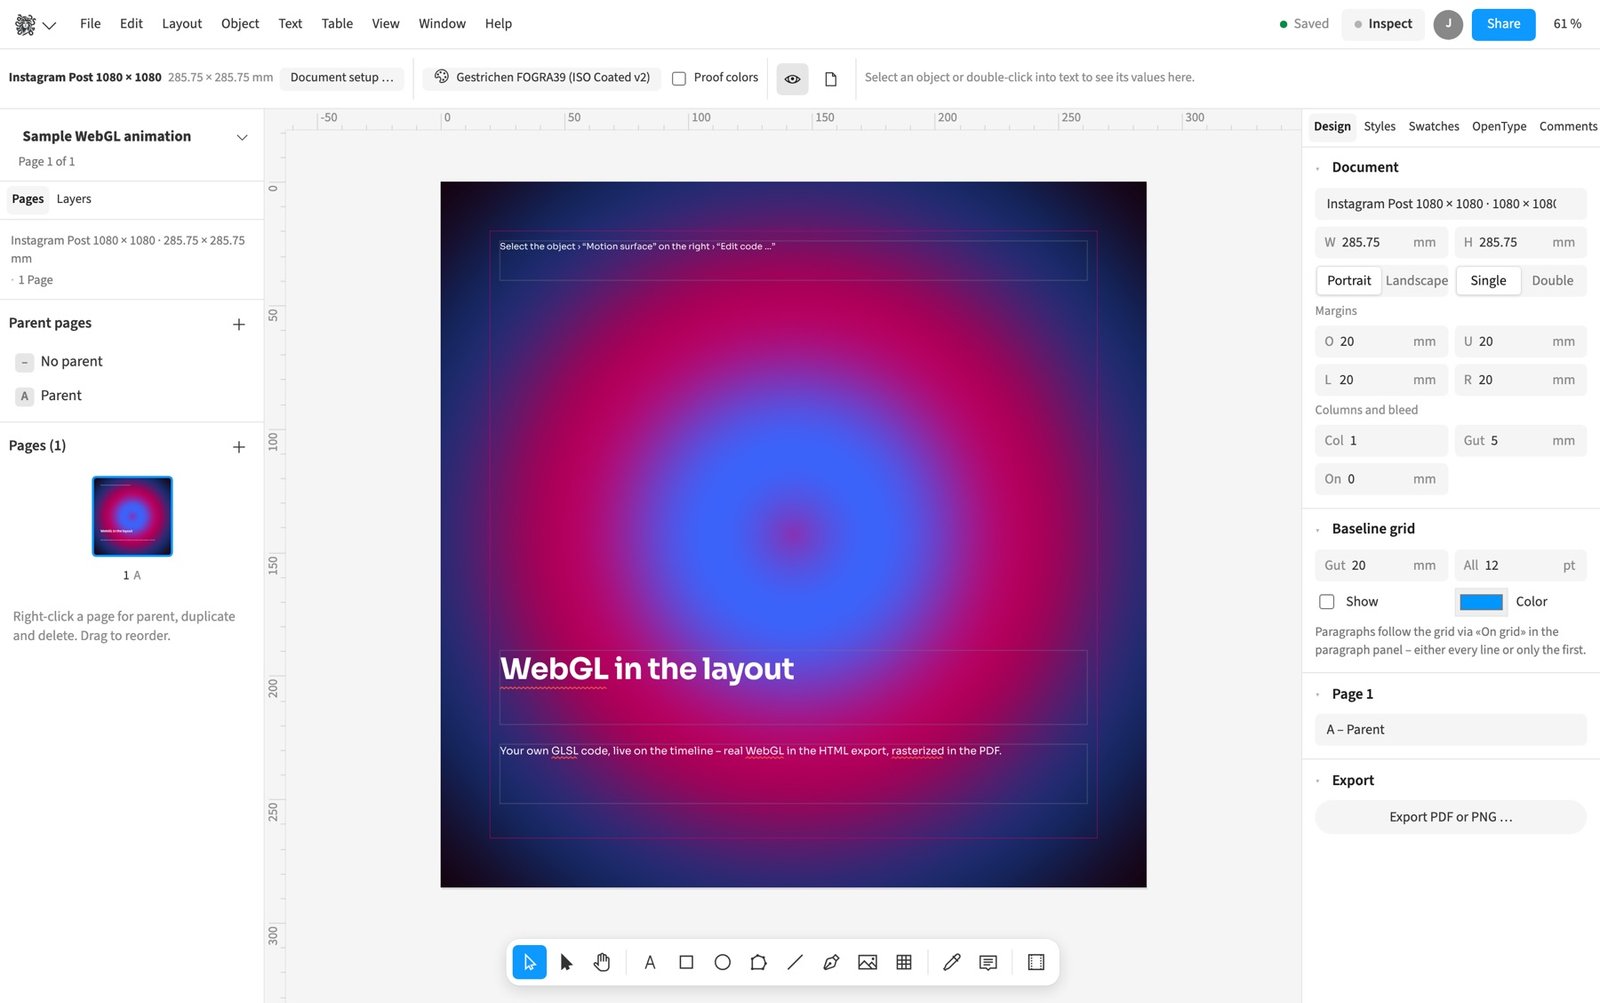Open the File menu
The height and width of the screenshot is (1003, 1600).
click(90, 24)
